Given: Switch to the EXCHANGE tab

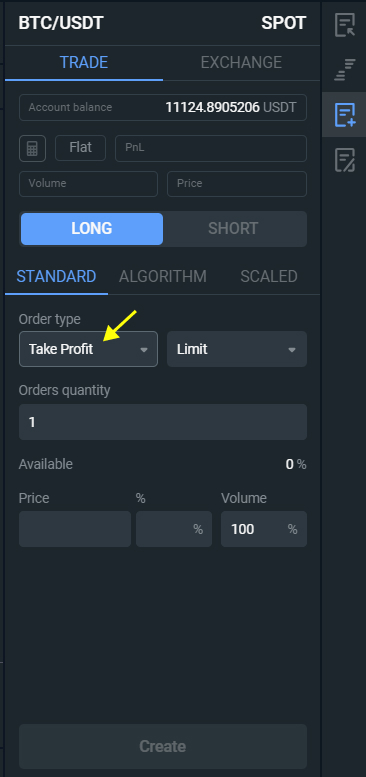Looking at the screenshot, I should [x=241, y=62].
